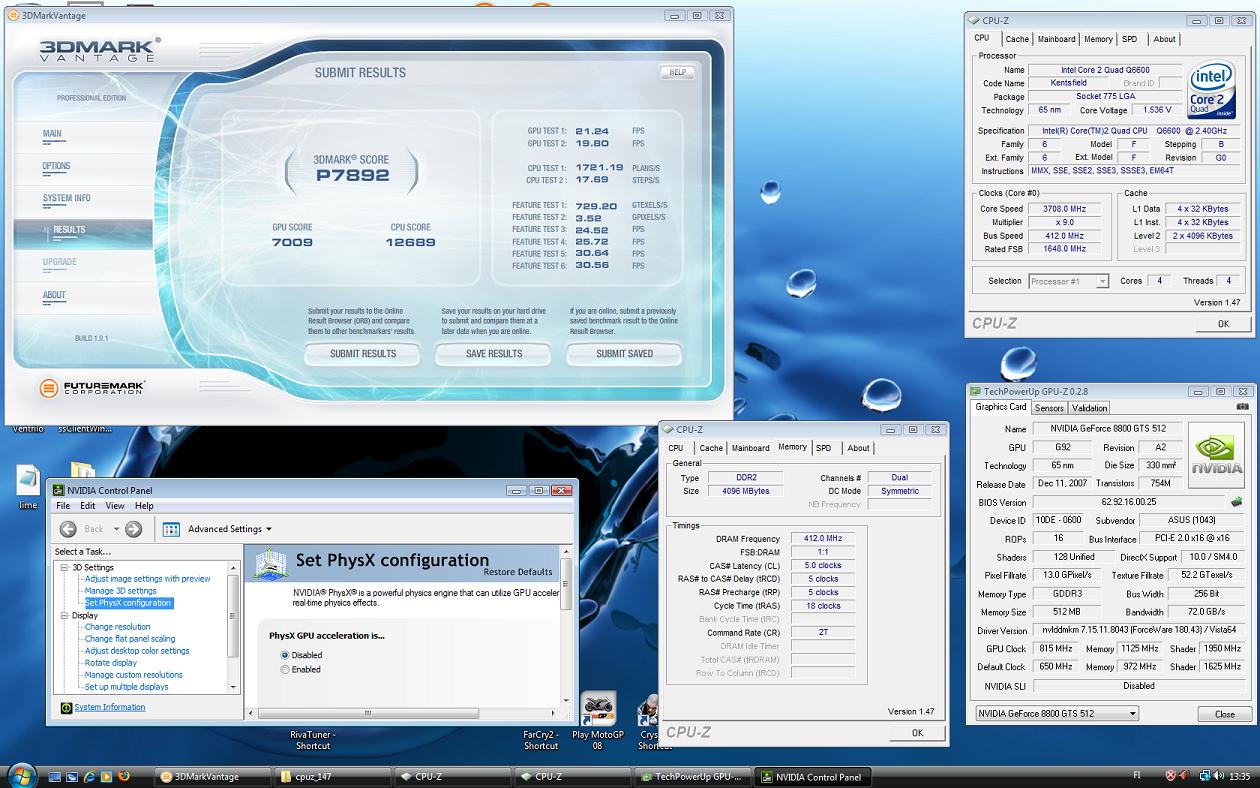Open SYSTEM INFO in 3DMark sidebar

(67, 198)
